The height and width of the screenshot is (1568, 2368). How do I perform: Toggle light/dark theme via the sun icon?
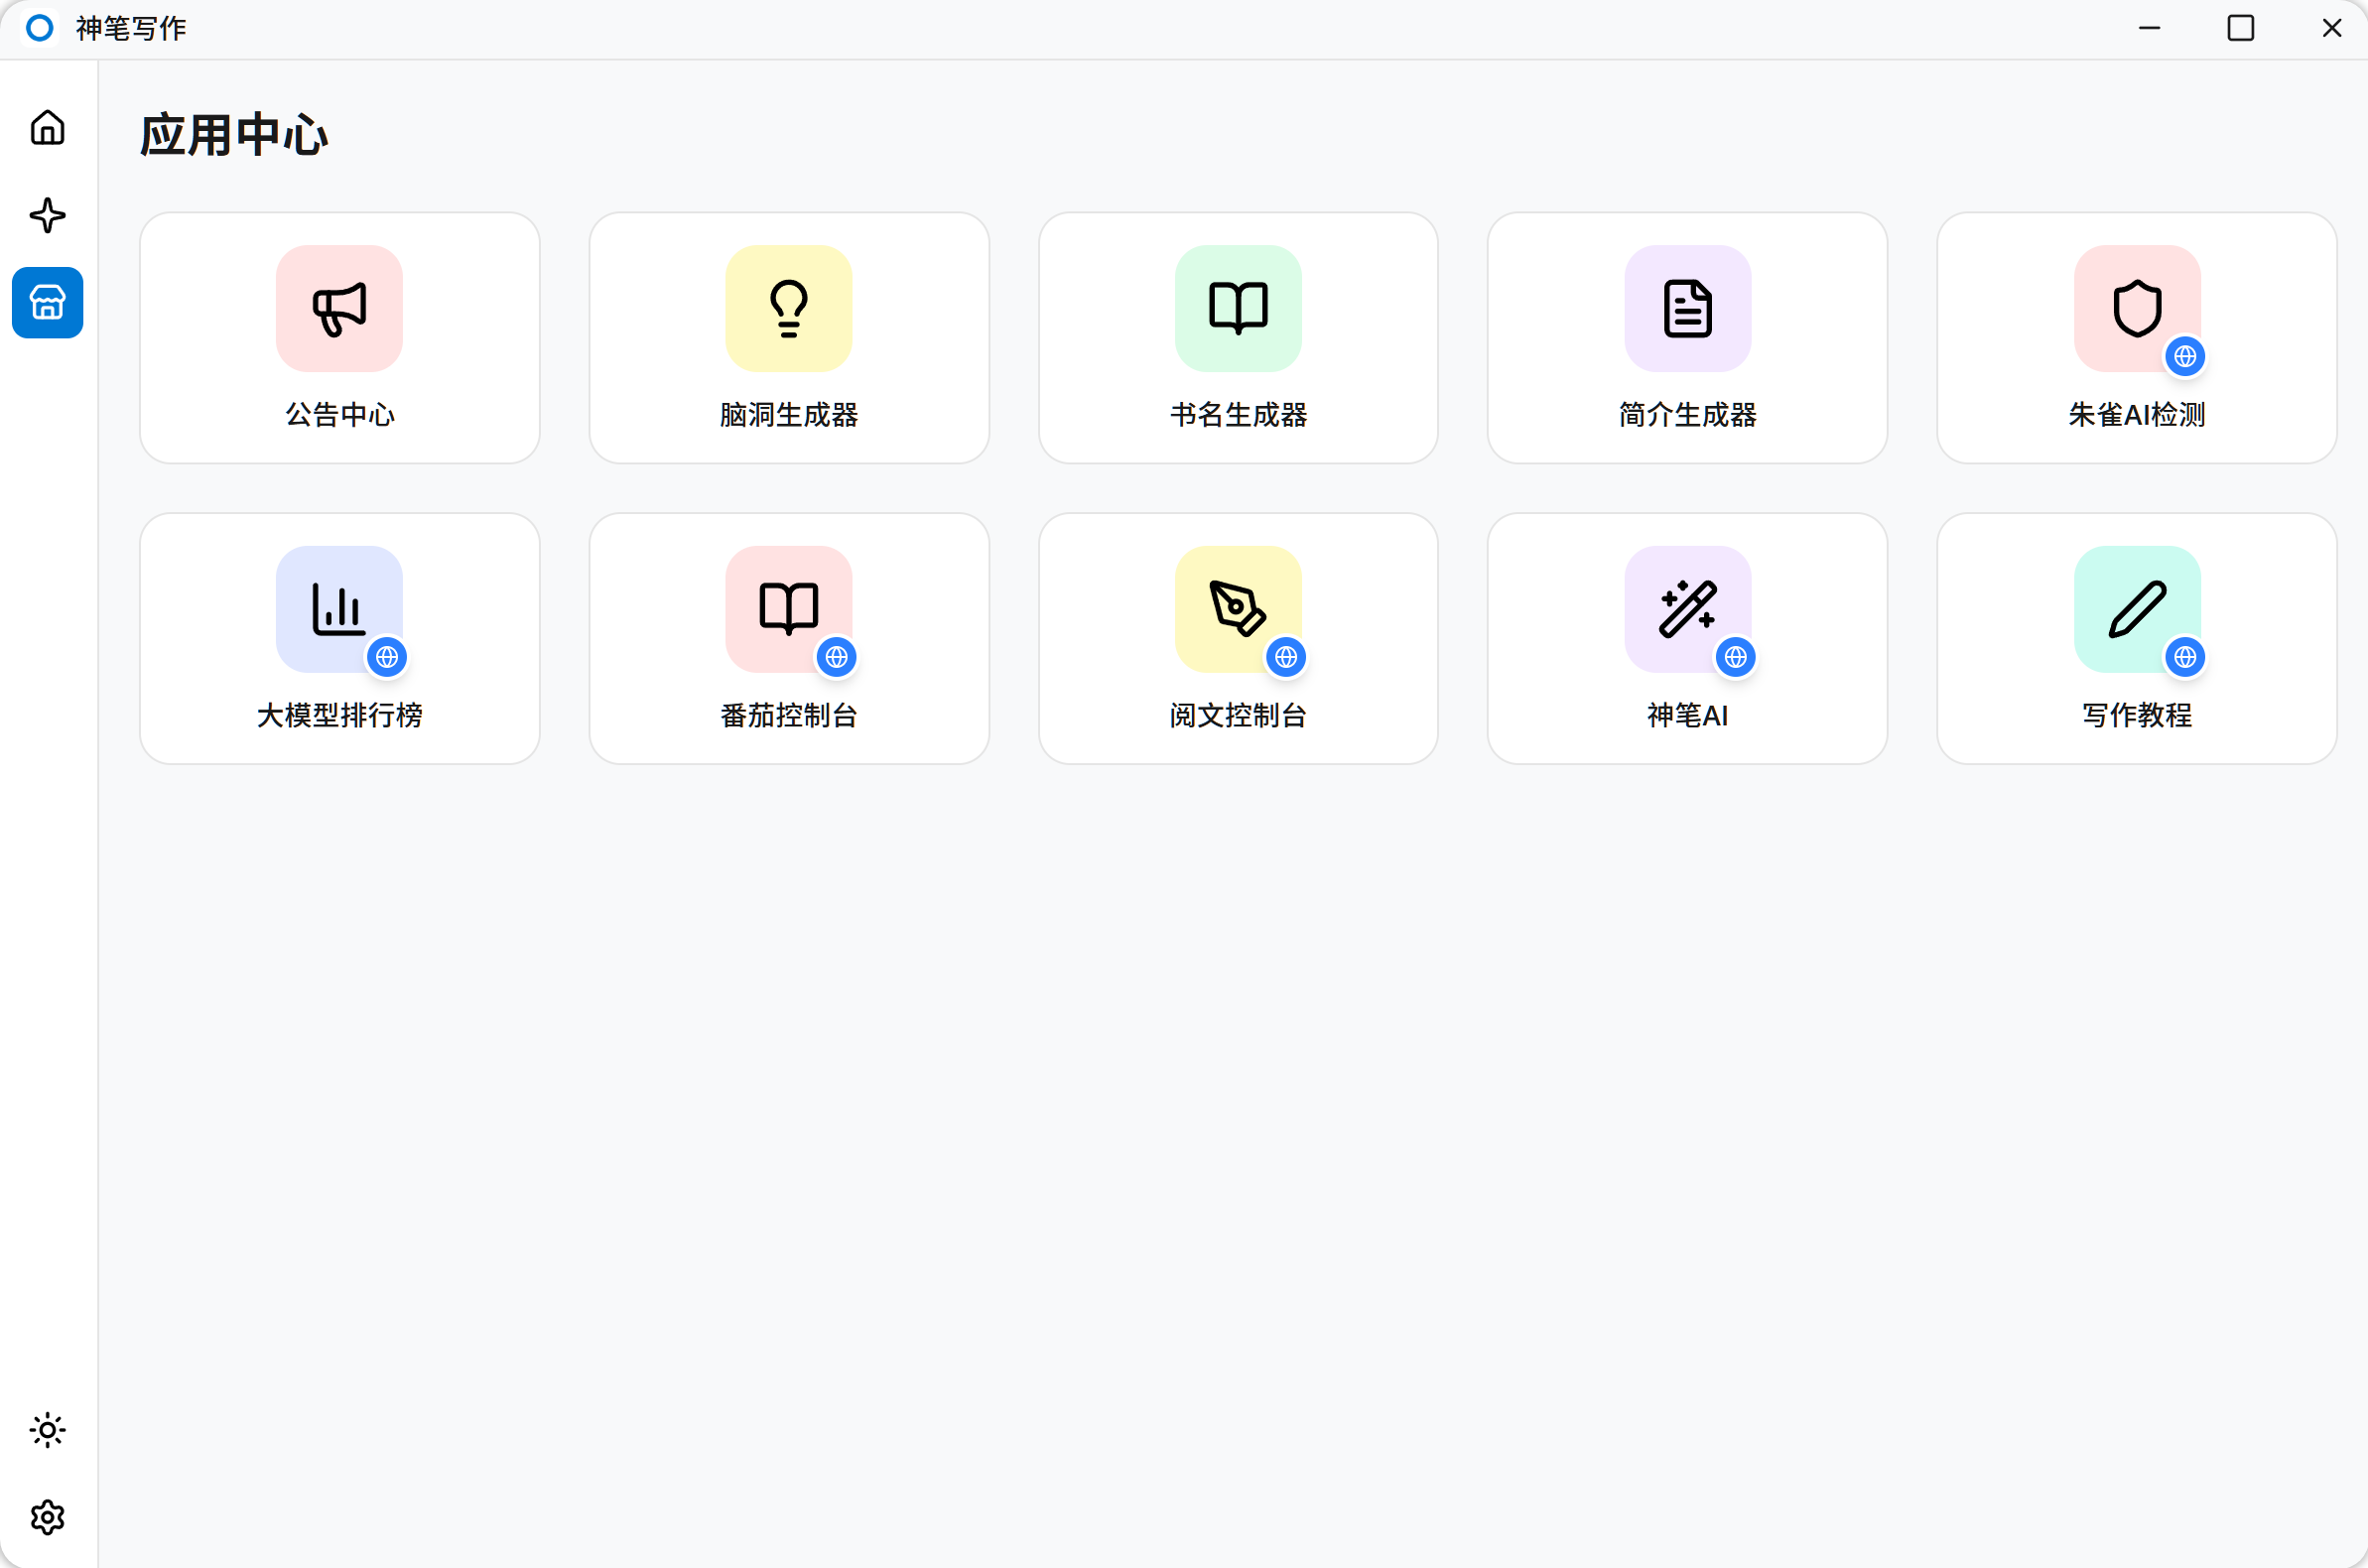point(47,1430)
